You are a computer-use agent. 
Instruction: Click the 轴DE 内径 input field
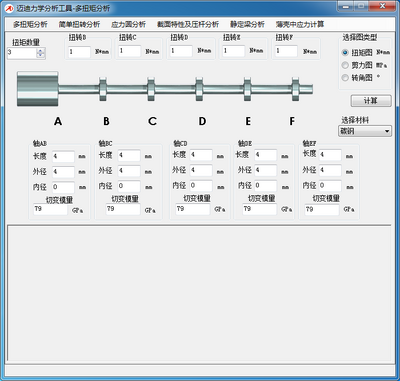click(266, 186)
